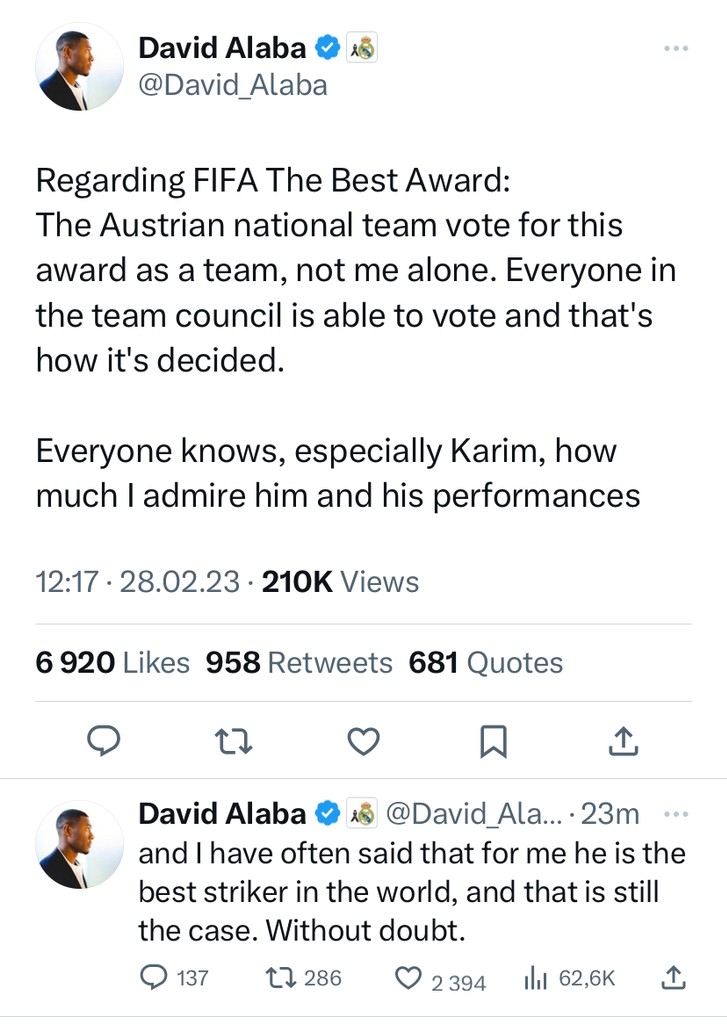Click the Real Madrid affiliation badge in header
727x1024 pixels.
(x=361, y=47)
